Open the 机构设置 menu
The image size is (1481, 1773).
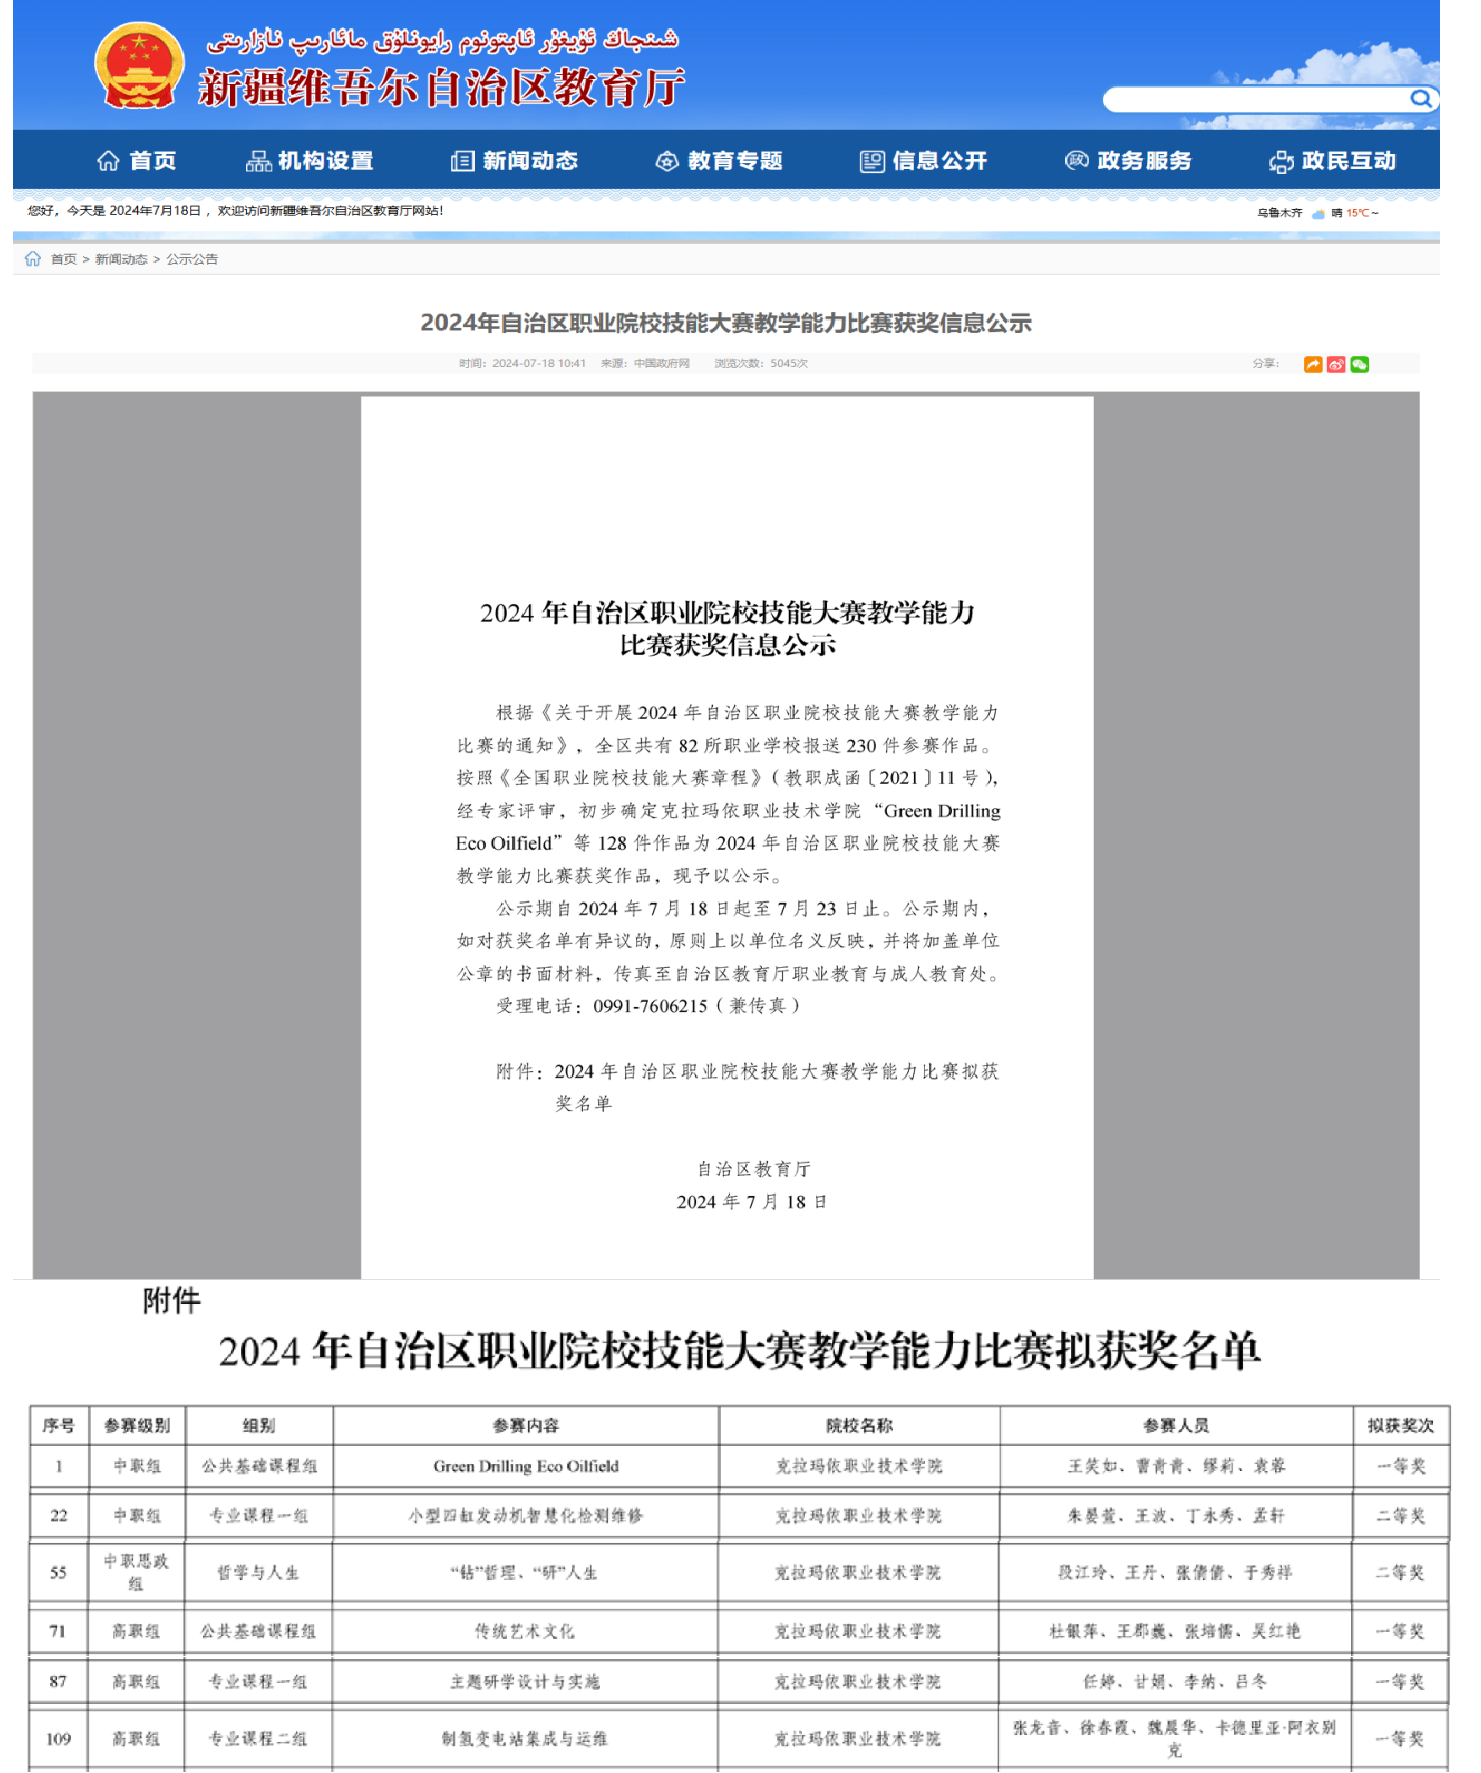(309, 161)
